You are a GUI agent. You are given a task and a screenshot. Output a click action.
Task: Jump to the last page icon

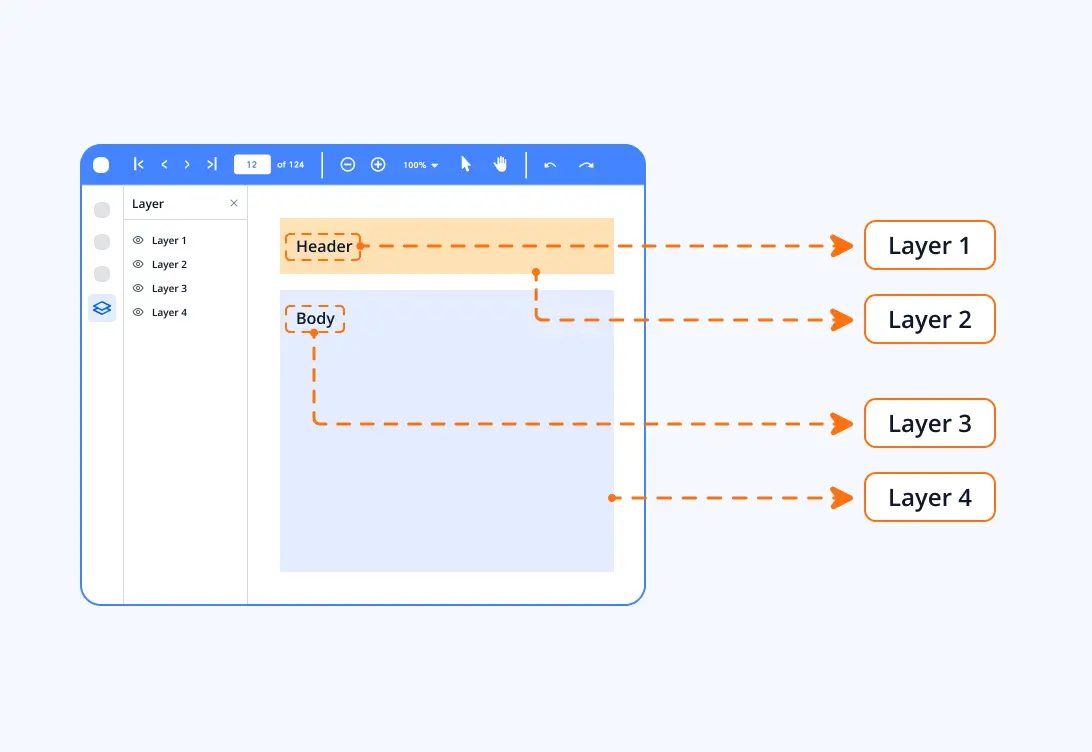pyautogui.click(x=211, y=164)
